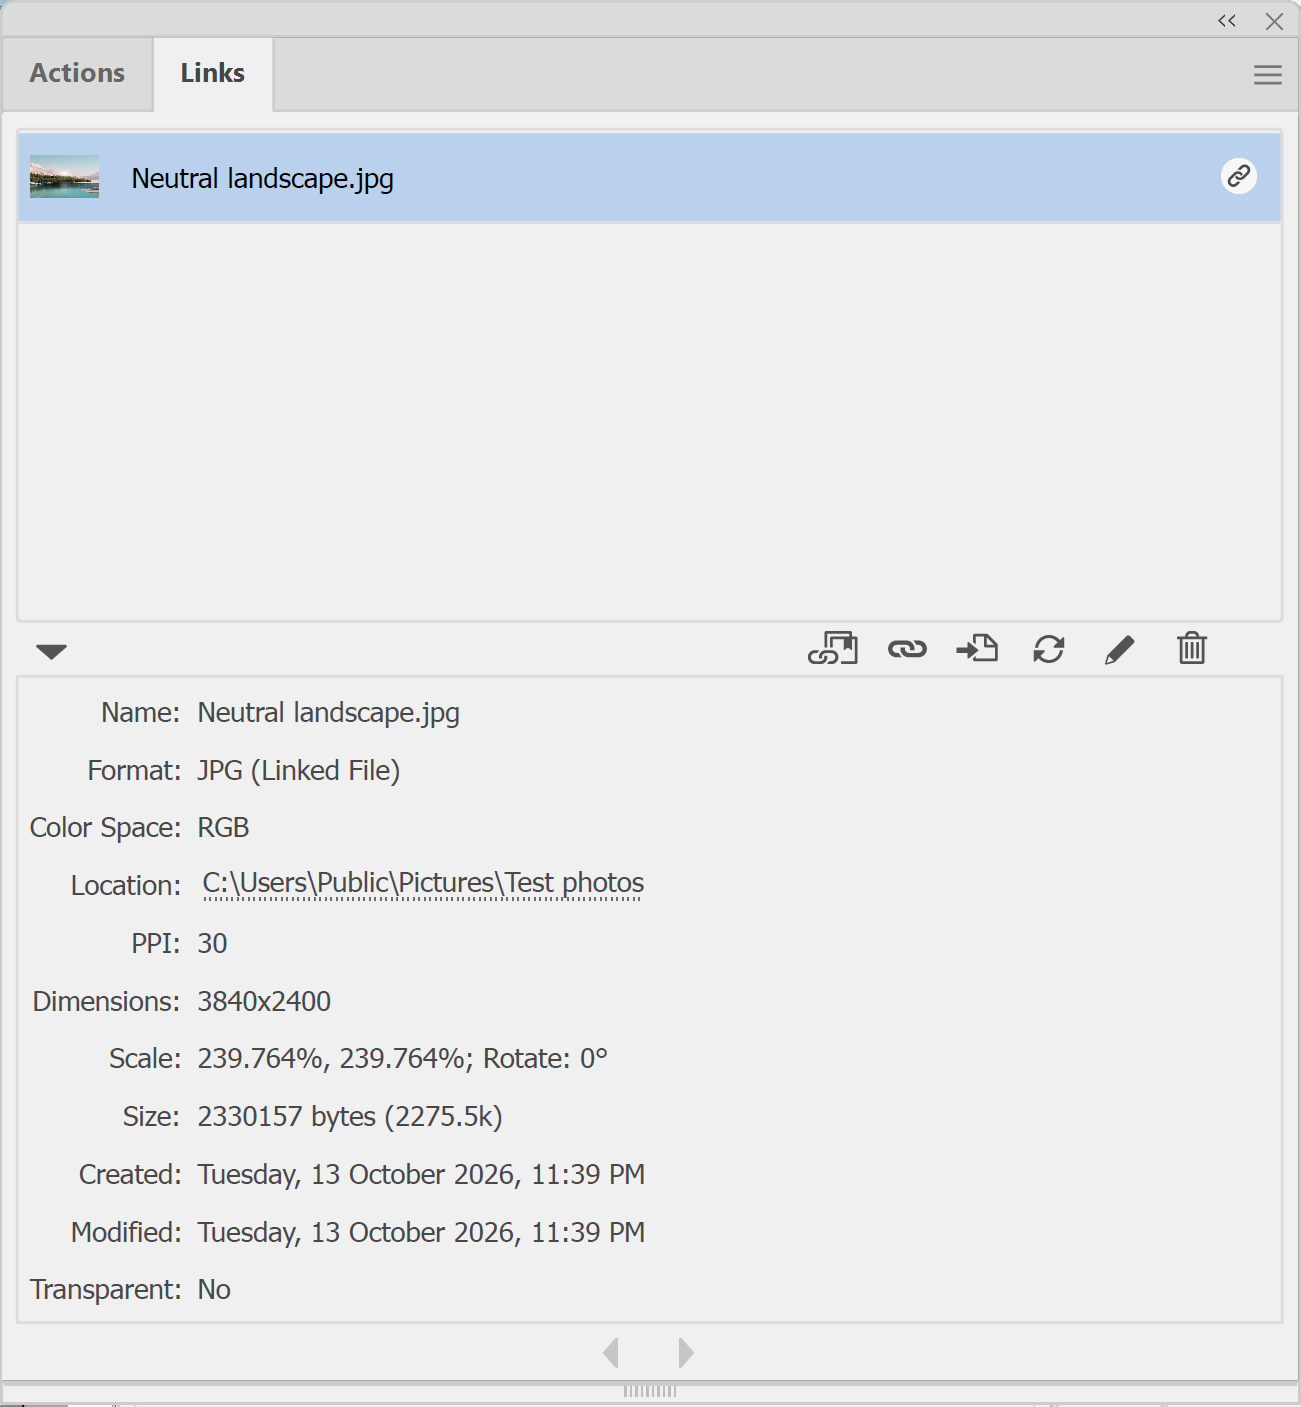Close the Links panel

tap(1274, 21)
